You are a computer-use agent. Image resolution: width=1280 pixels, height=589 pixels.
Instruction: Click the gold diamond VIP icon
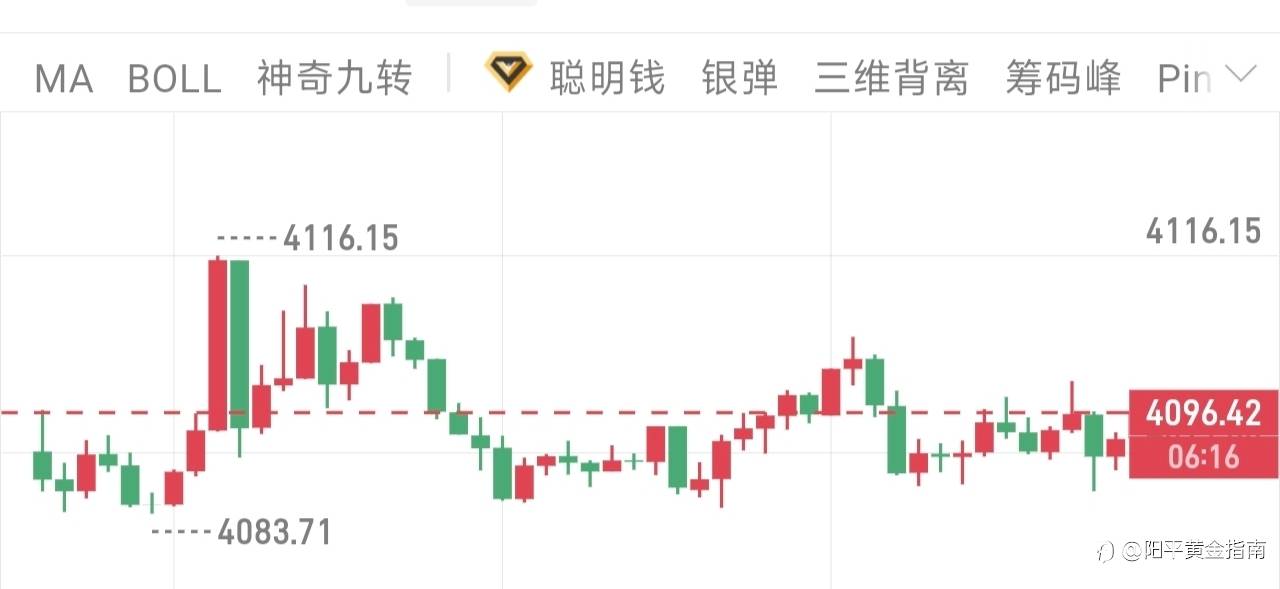pyautogui.click(x=509, y=74)
